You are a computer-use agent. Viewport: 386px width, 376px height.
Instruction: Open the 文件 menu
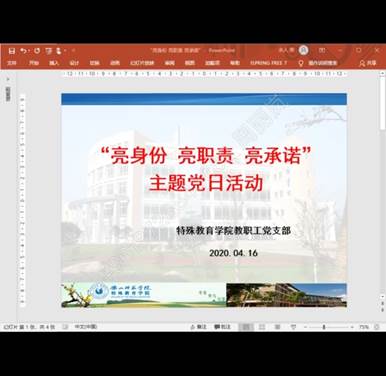[12, 63]
